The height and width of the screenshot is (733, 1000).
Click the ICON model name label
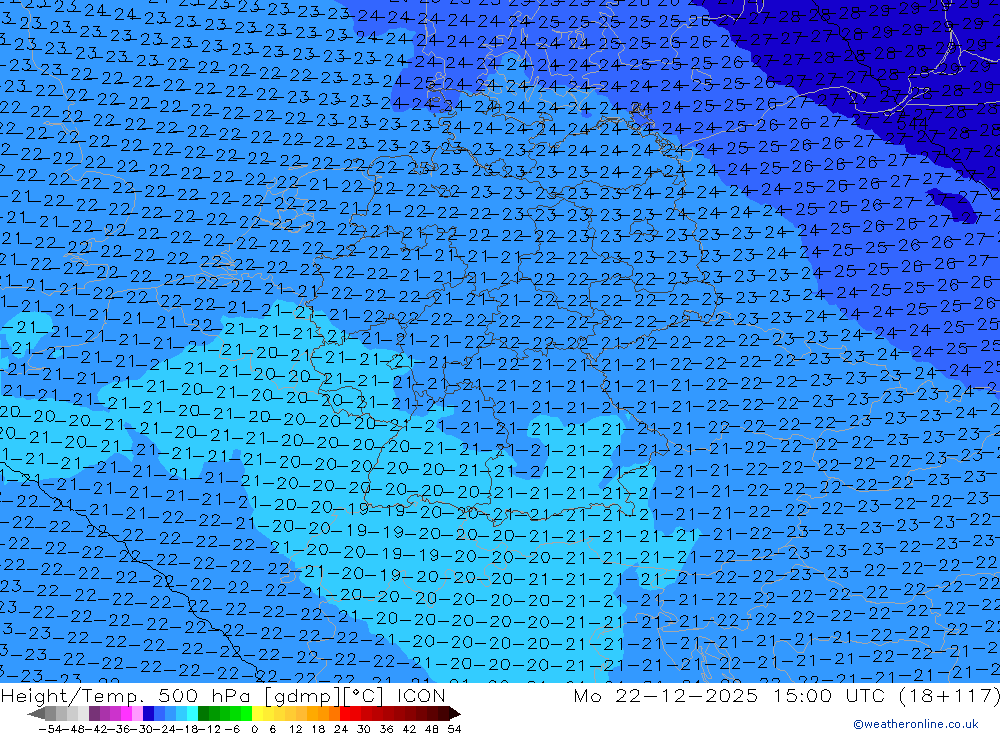pyautogui.click(x=421, y=695)
